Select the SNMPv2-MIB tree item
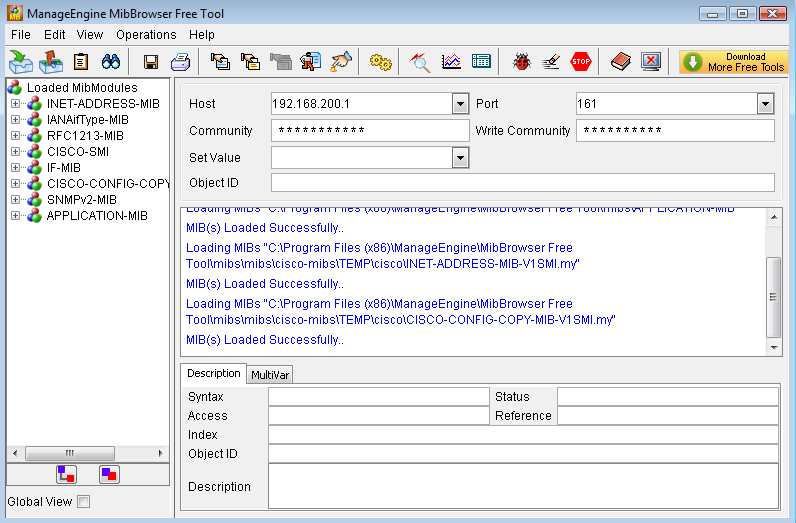The height and width of the screenshot is (523, 796). [82, 200]
